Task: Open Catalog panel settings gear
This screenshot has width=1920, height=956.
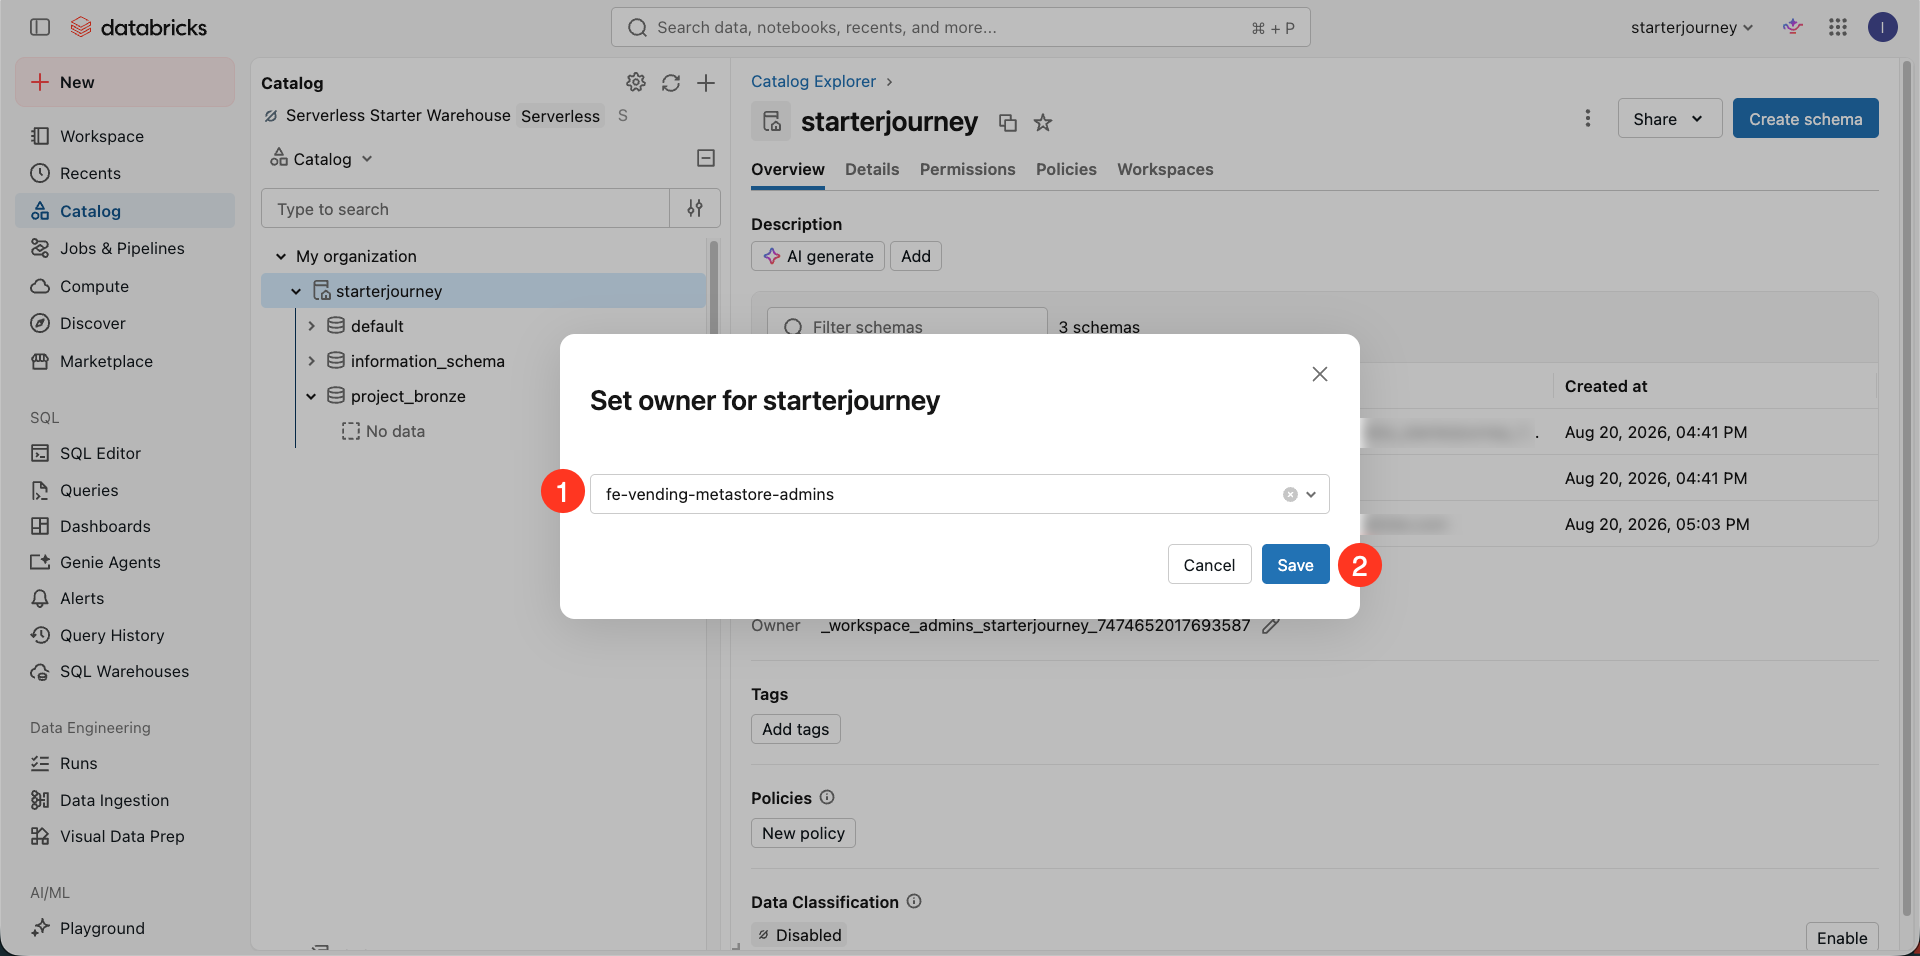Action: click(636, 82)
